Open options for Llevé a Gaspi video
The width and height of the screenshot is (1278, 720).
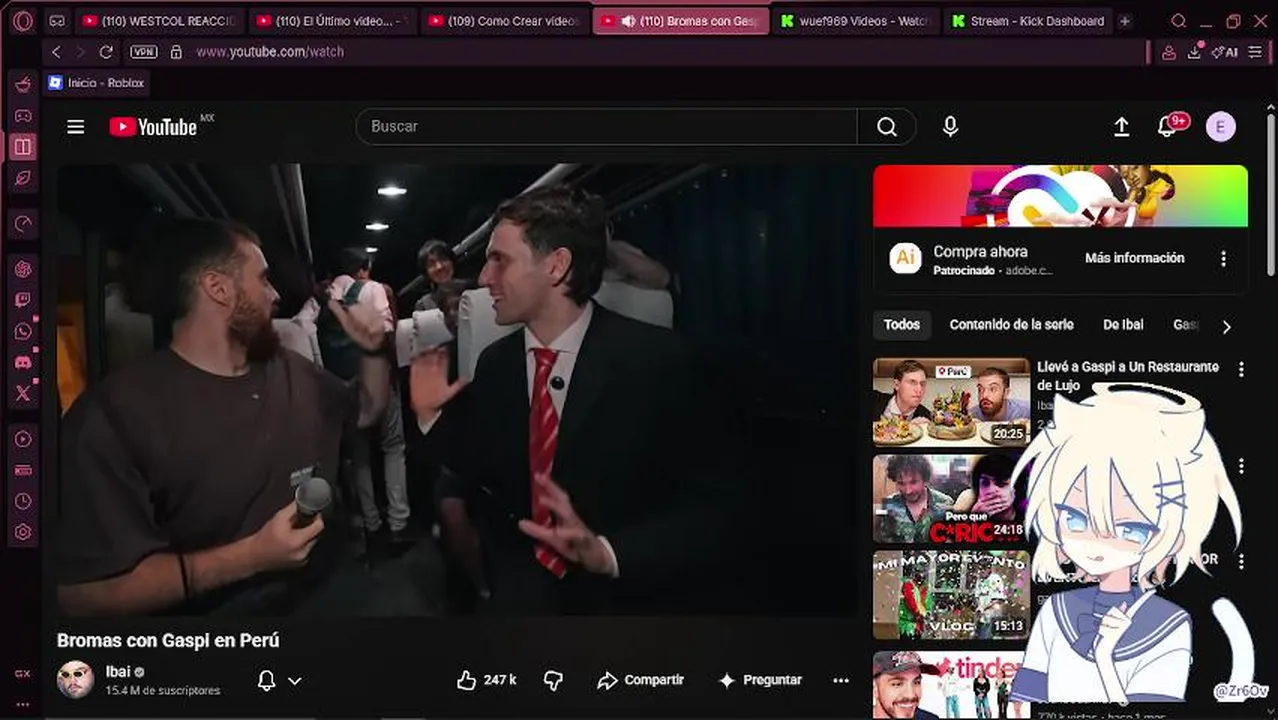point(1241,369)
